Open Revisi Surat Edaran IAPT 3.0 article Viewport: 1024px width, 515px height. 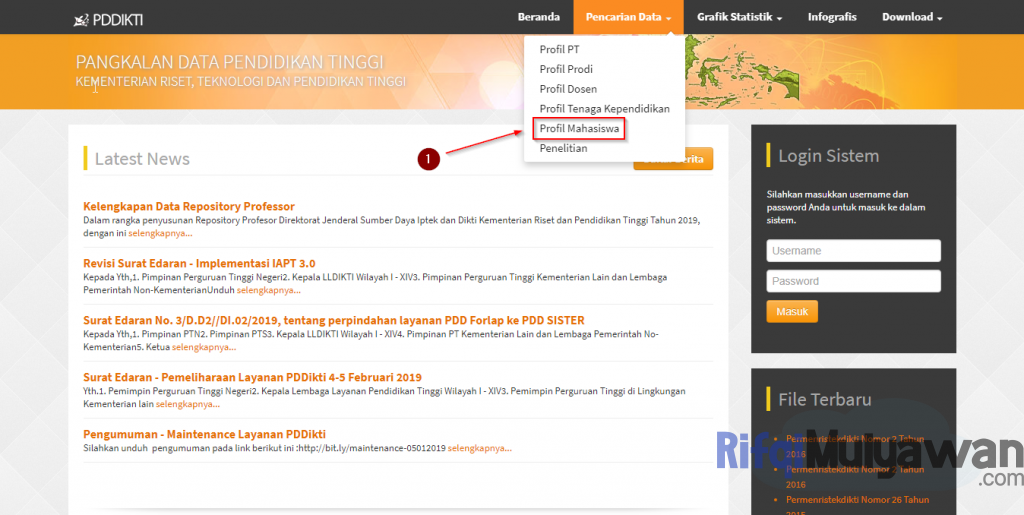click(199, 263)
